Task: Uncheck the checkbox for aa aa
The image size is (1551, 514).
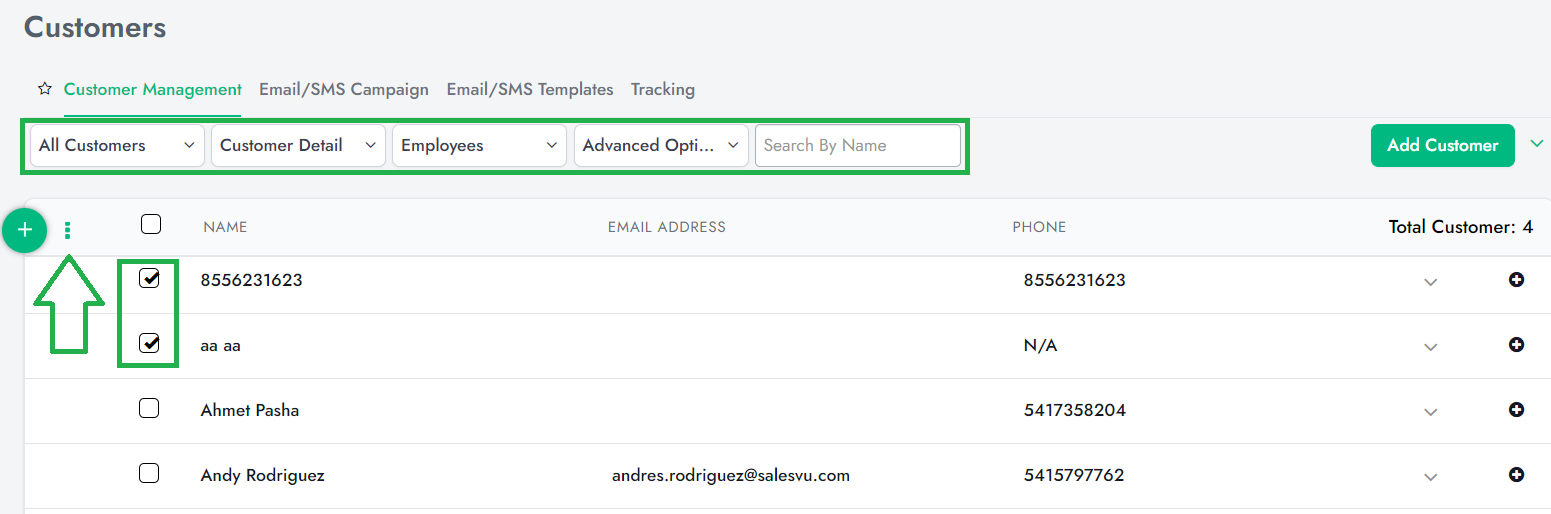Action: click(x=149, y=344)
